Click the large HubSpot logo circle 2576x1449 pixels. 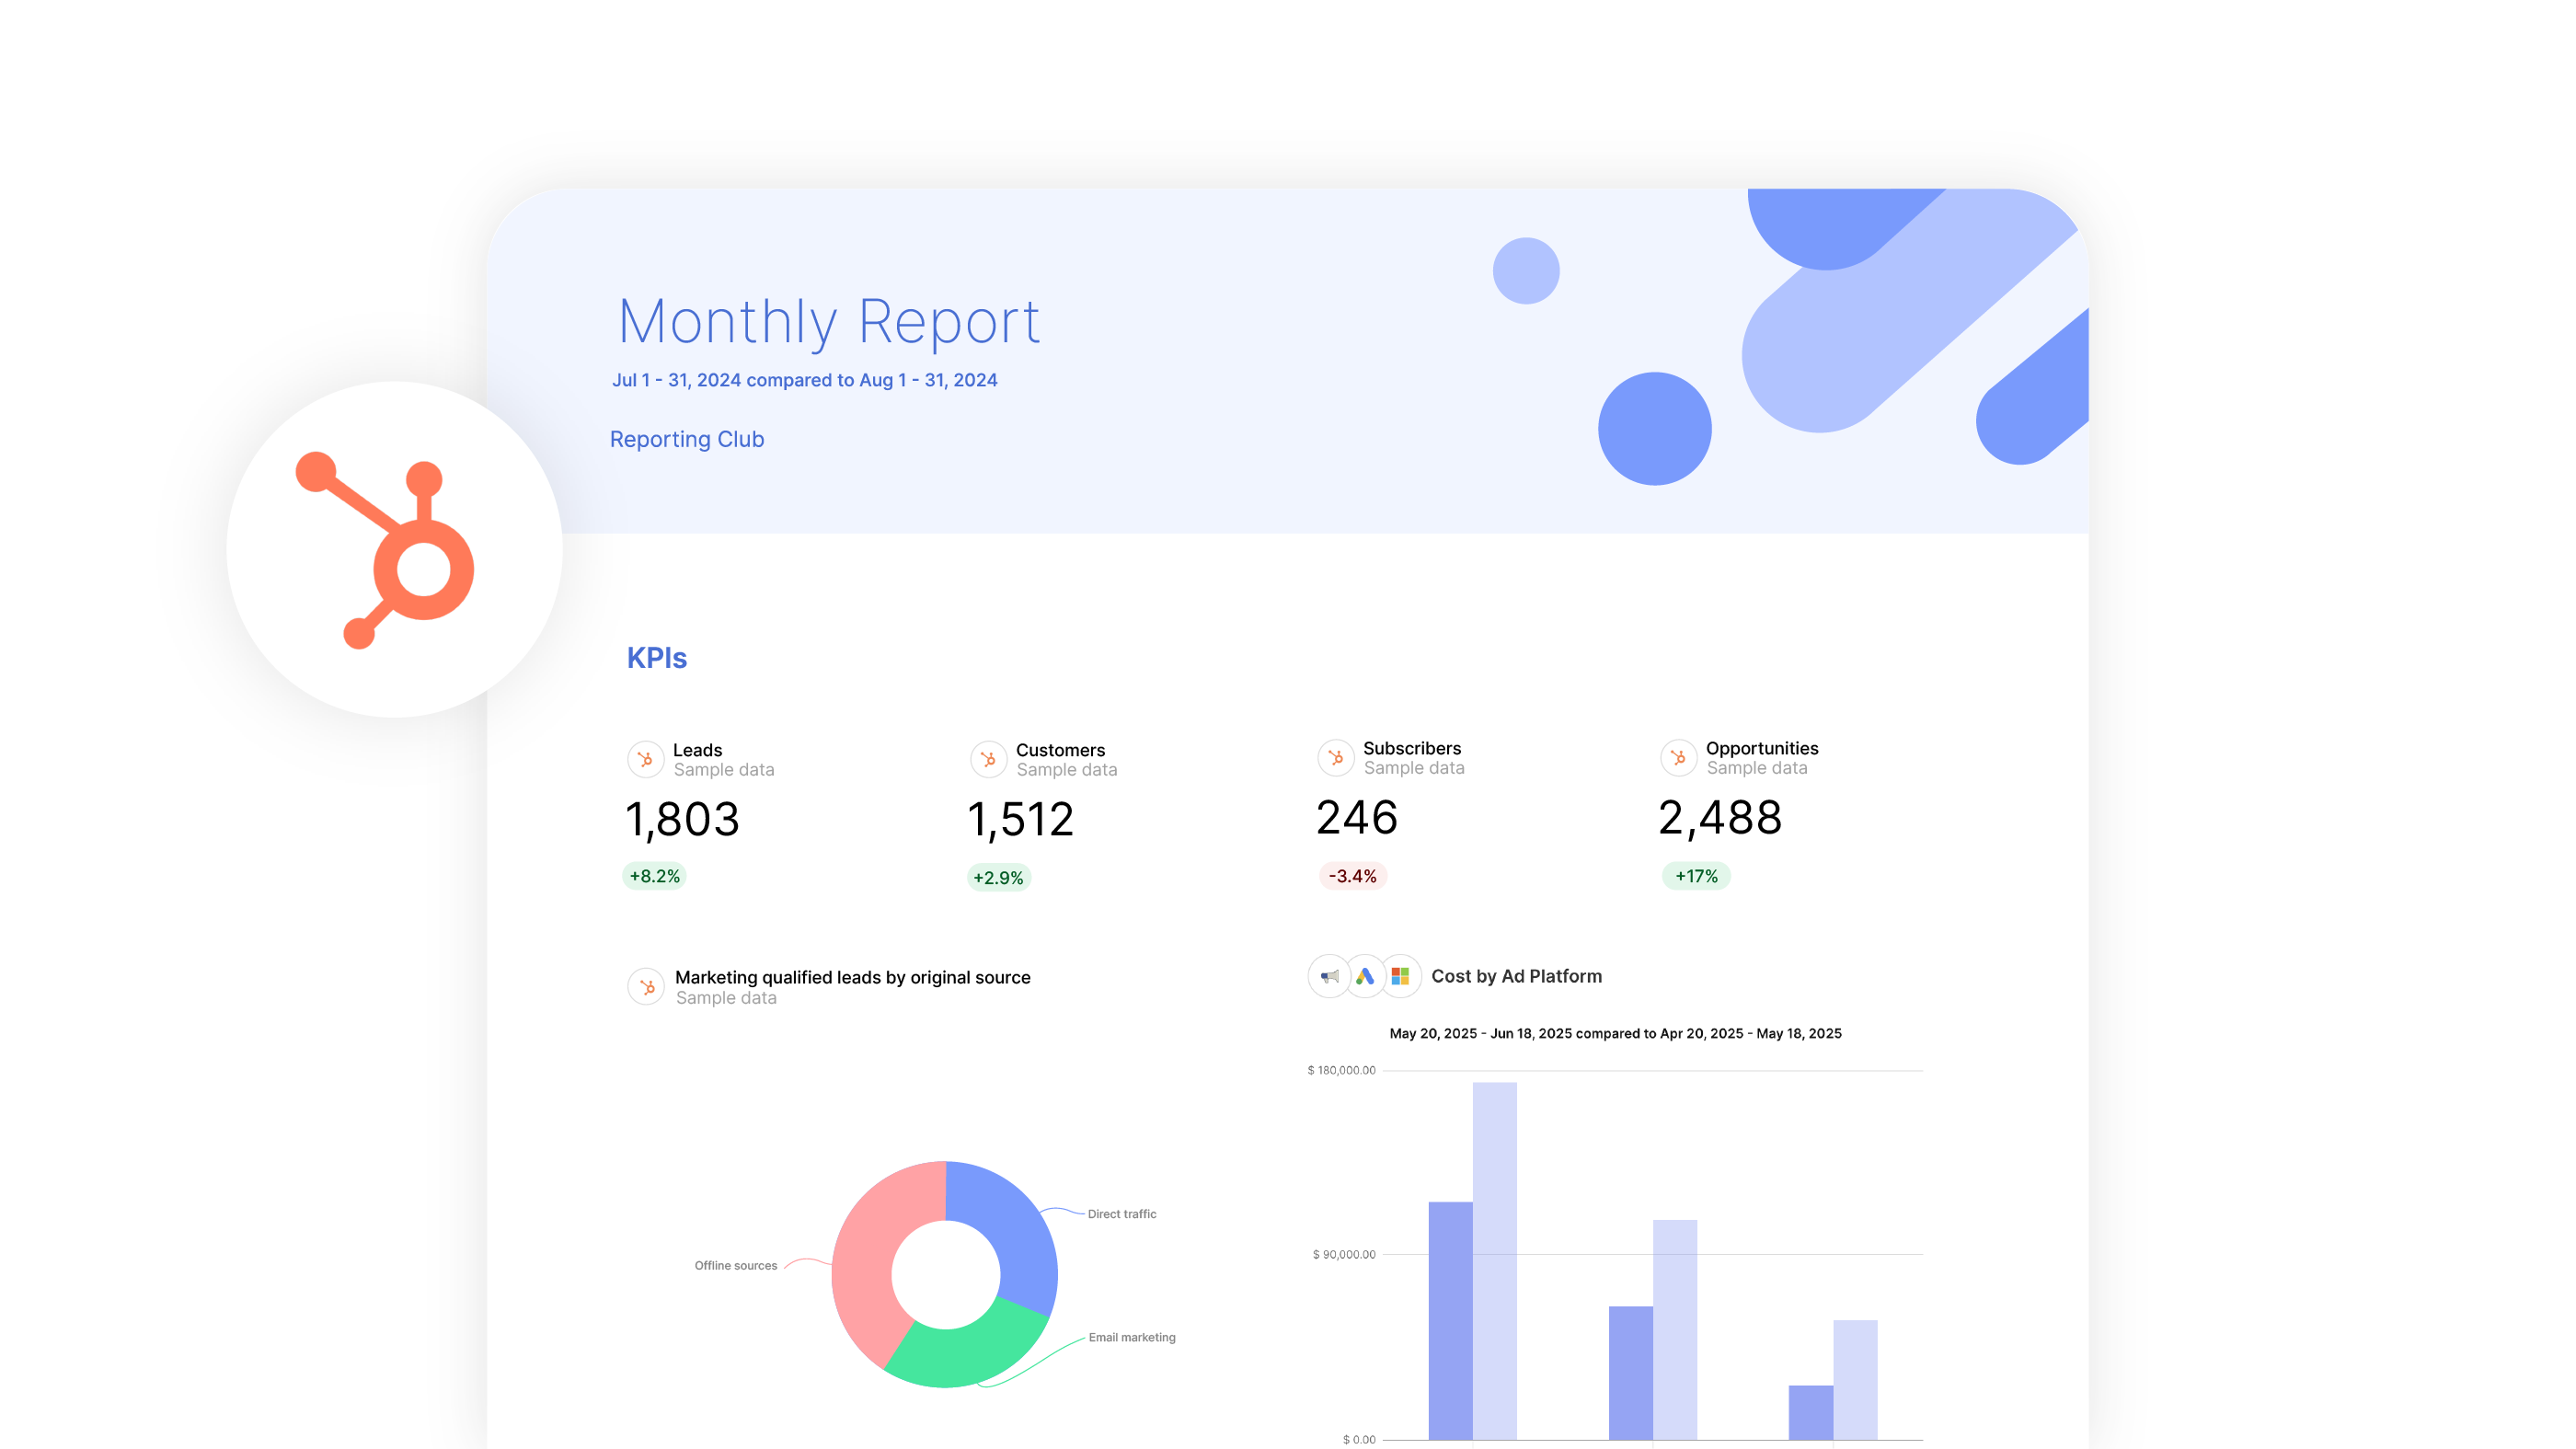[394, 549]
